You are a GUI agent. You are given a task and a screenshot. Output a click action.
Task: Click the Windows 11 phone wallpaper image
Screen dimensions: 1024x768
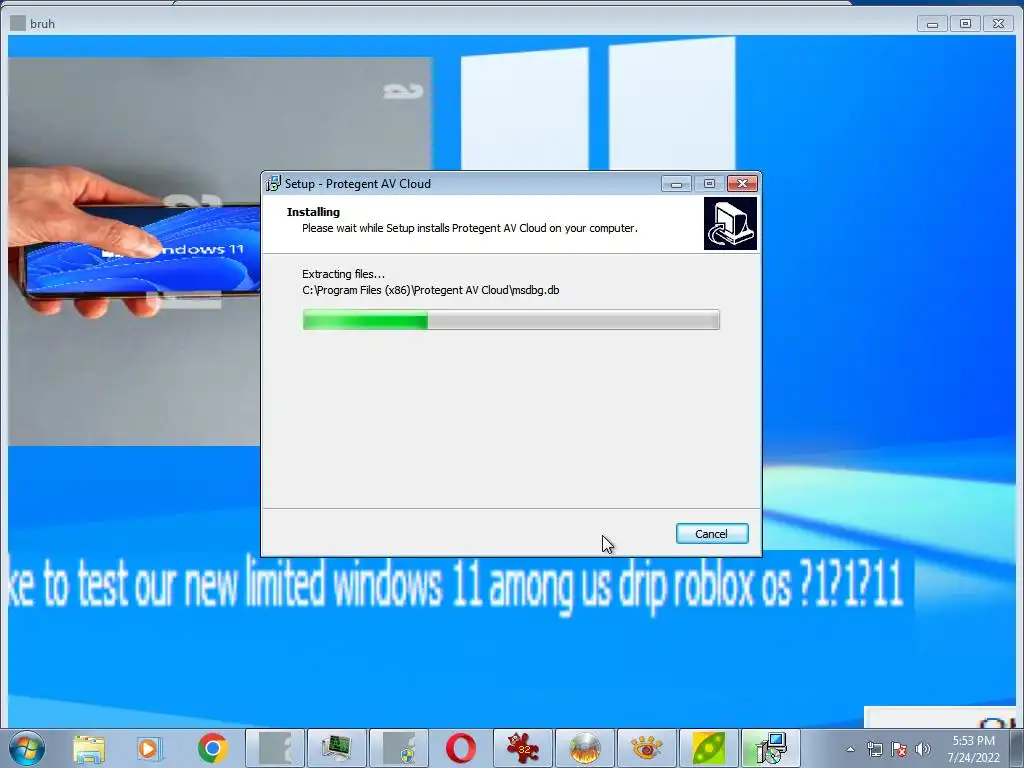pos(134,251)
